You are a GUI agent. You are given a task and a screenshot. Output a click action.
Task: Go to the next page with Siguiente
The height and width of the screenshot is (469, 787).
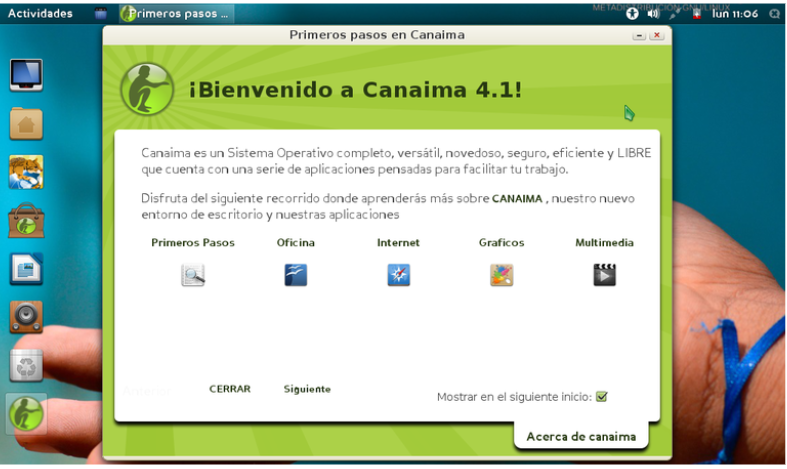[307, 389]
